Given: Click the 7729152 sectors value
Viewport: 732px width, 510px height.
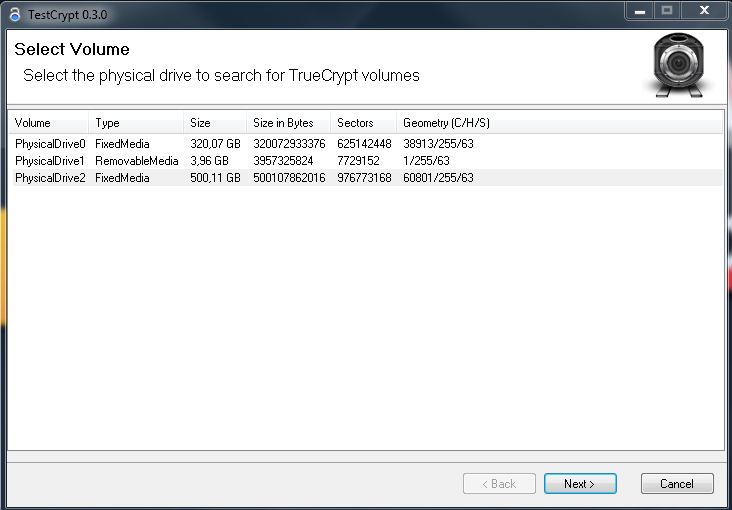Looking at the screenshot, I should [358, 161].
